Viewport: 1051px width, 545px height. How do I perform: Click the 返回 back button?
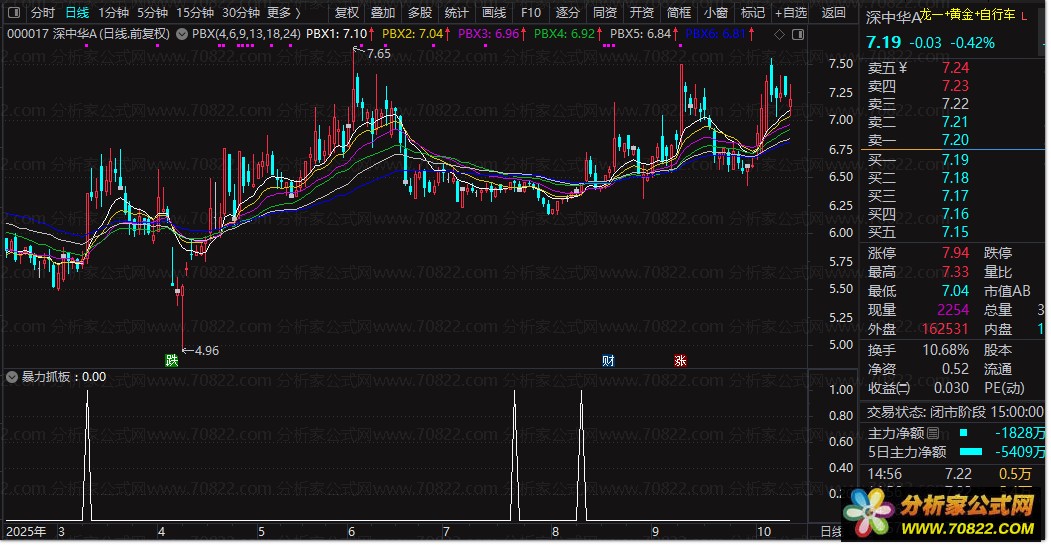(x=833, y=13)
